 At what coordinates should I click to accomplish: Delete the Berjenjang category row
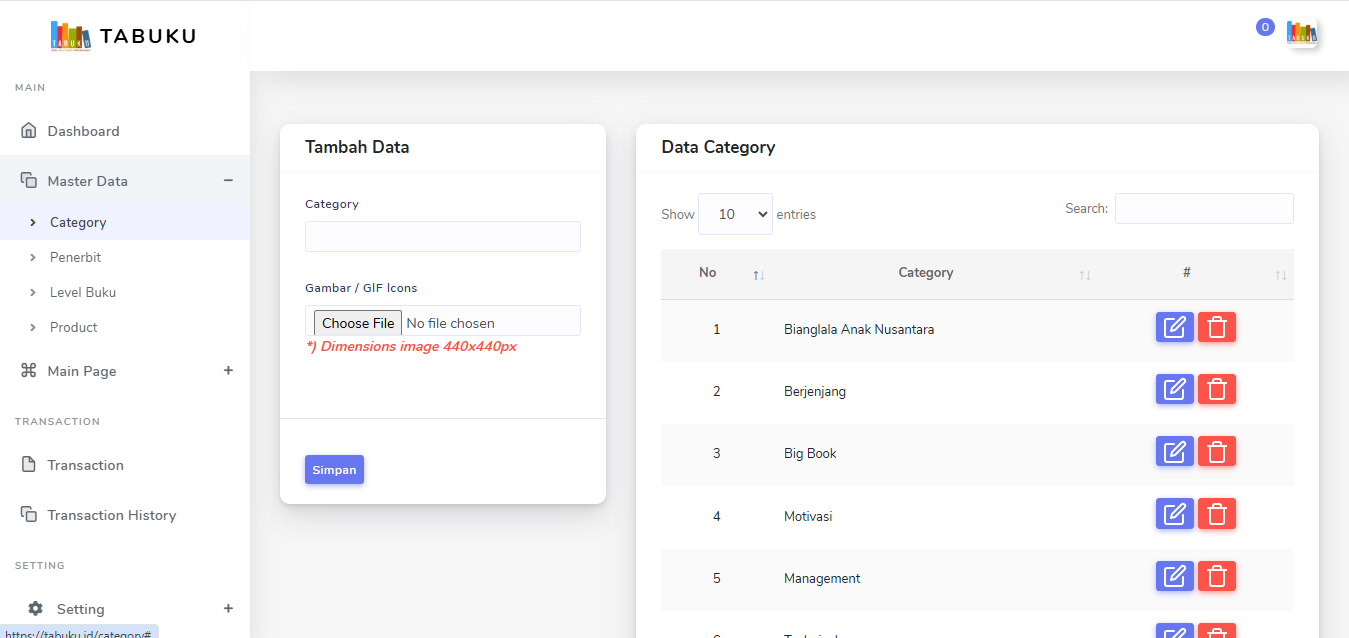[x=1217, y=390]
